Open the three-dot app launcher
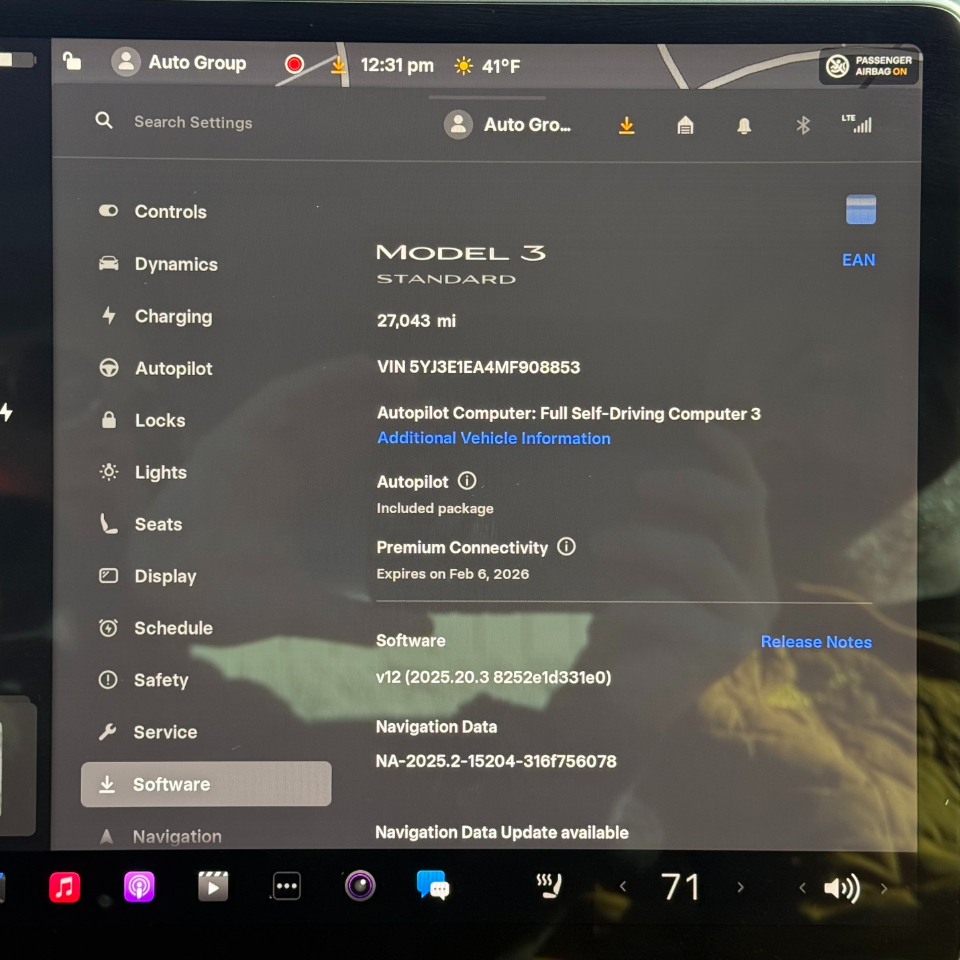 (287, 887)
